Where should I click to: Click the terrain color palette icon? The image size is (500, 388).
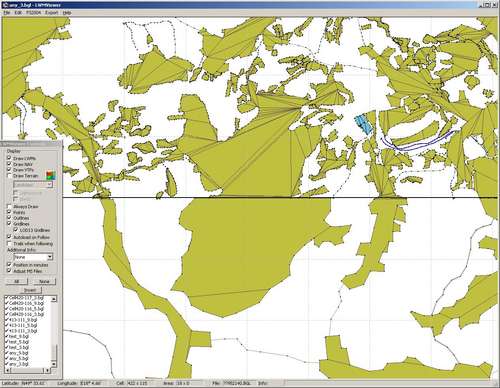tap(50, 175)
